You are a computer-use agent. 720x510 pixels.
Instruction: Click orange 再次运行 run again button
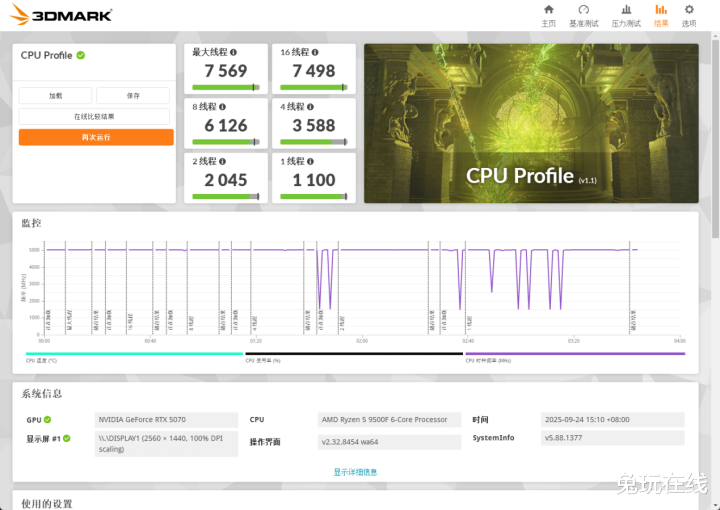click(95, 137)
